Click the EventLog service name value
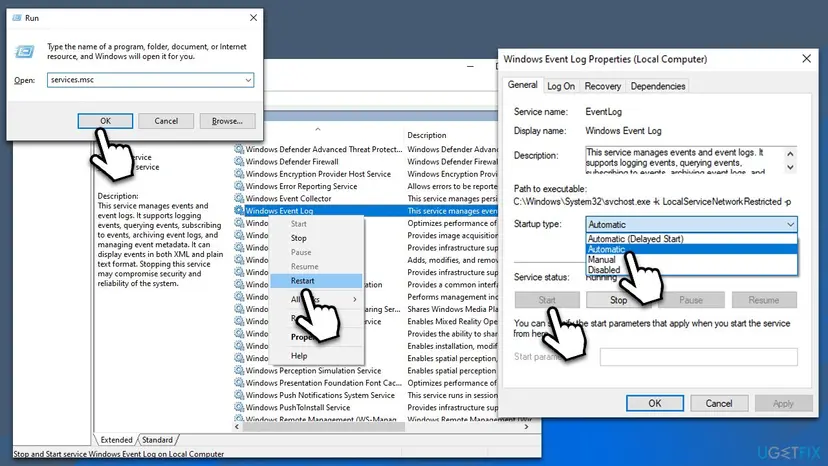This screenshot has height=466, width=828. tap(604, 112)
